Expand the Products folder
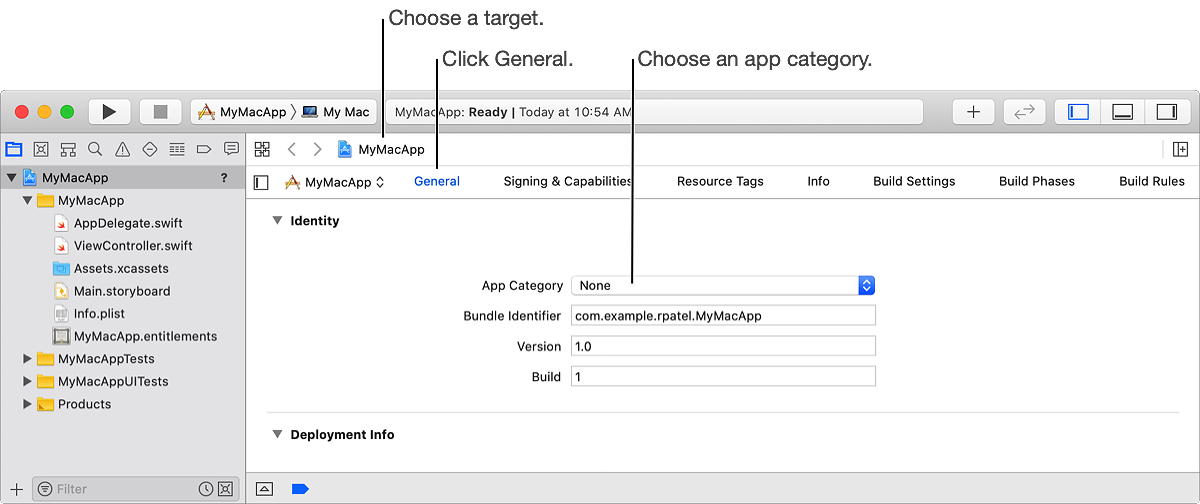The height and width of the screenshot is (504, 1200). coord(27,404)
